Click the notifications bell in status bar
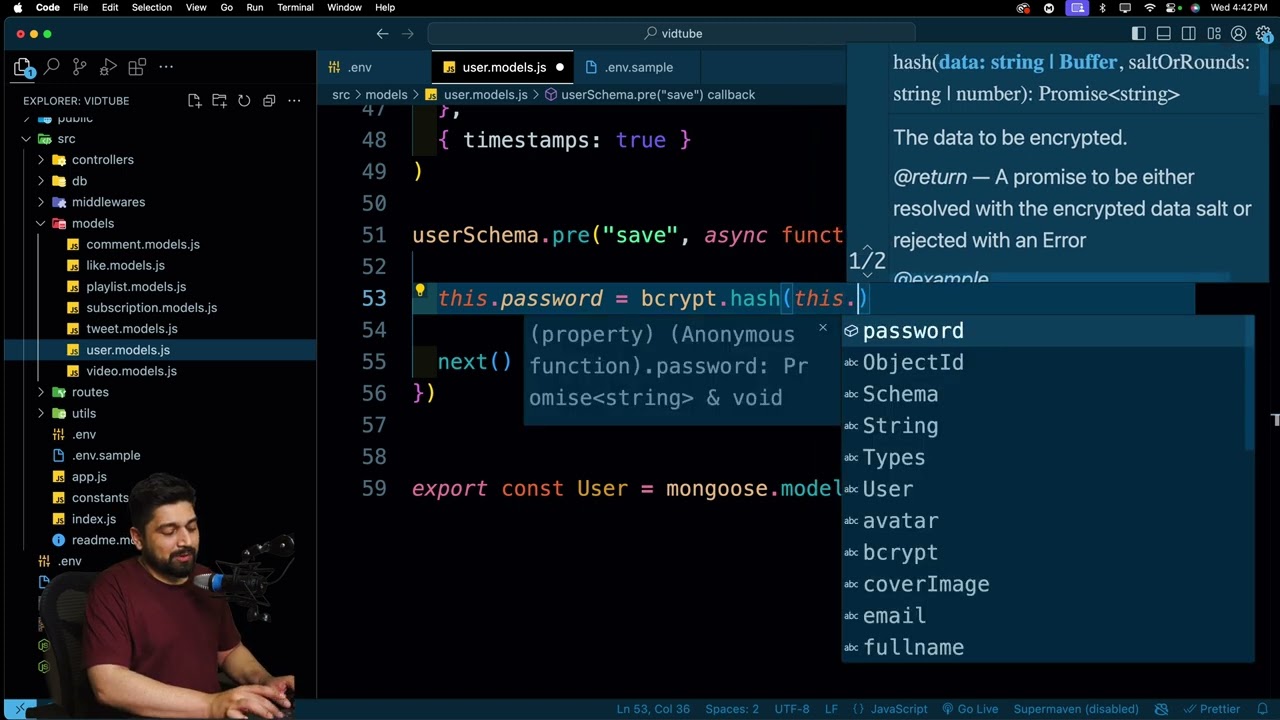1280x720 pixels. pyautogui.click(x=1262, y=709)
